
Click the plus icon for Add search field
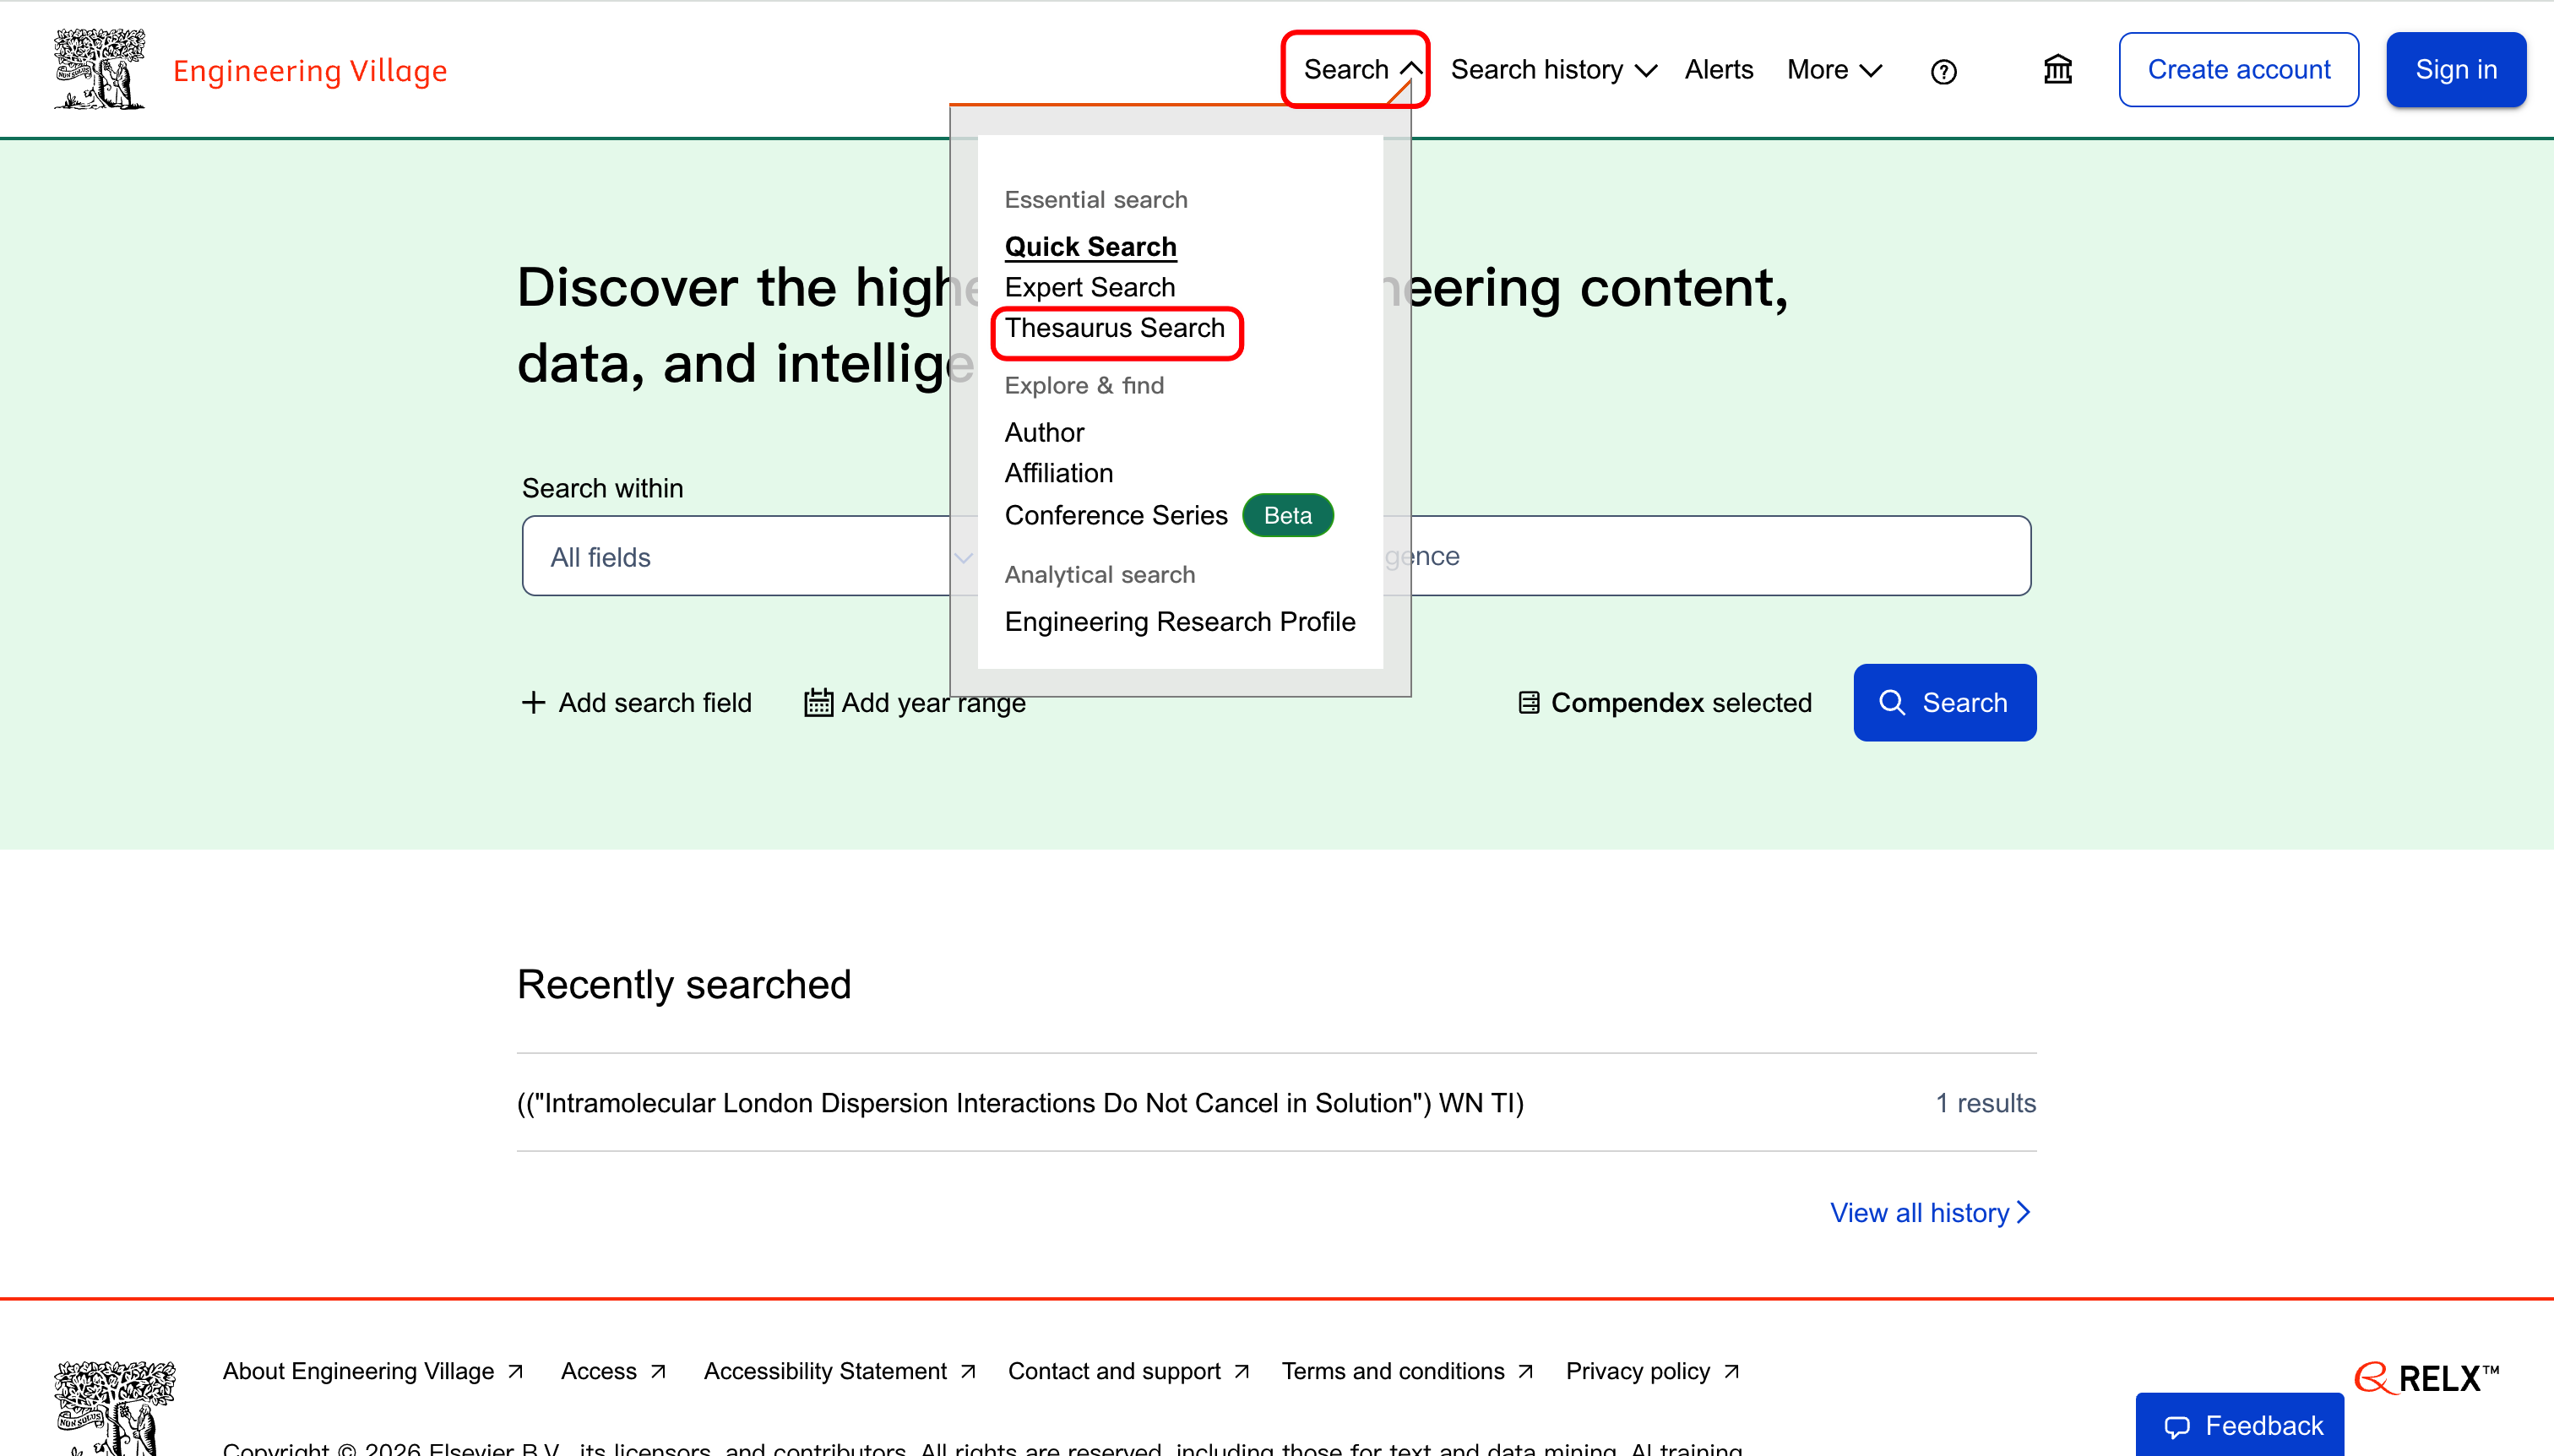click(533, 702)
